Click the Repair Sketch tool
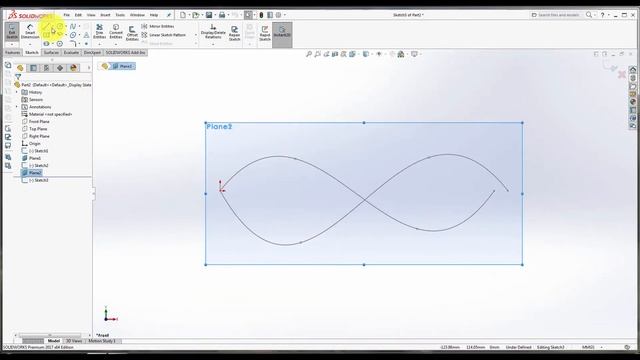The width and height of the screenshot is (640, 360). 234,33
